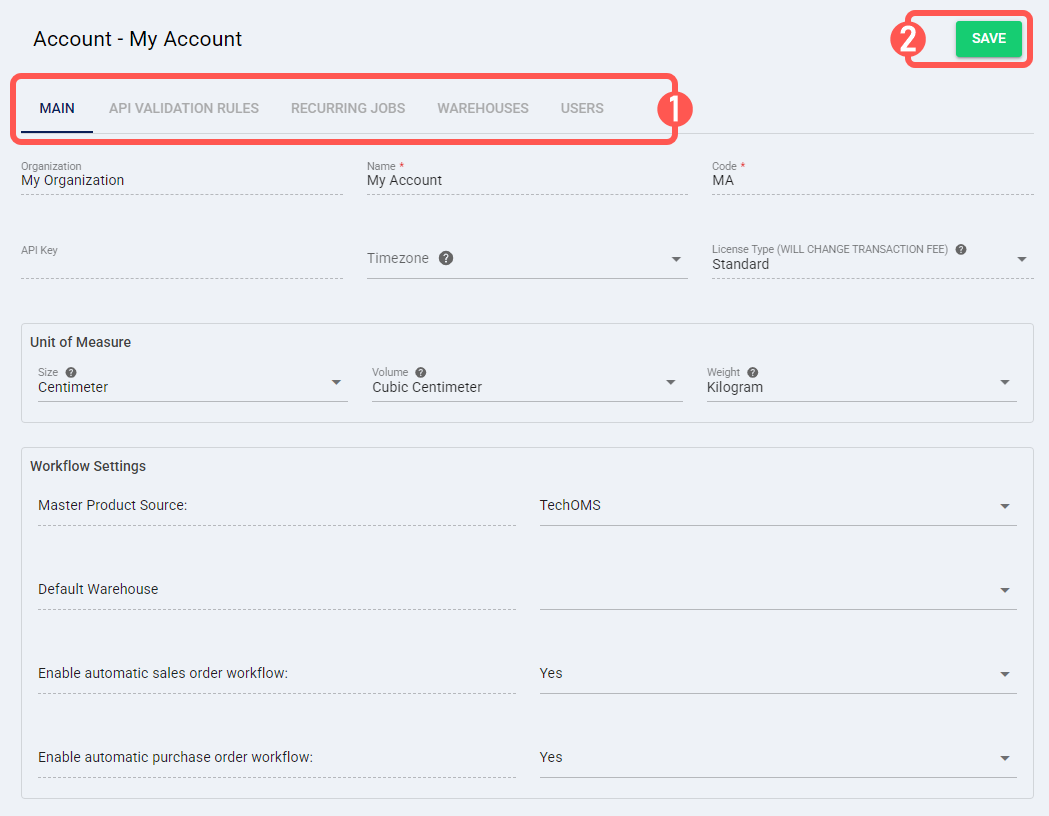The width and height of the screenshot is (1049, 816).
Task: Open the RECURRING JOBS tab
Action: pyautogui.click(x=348, y=108)
